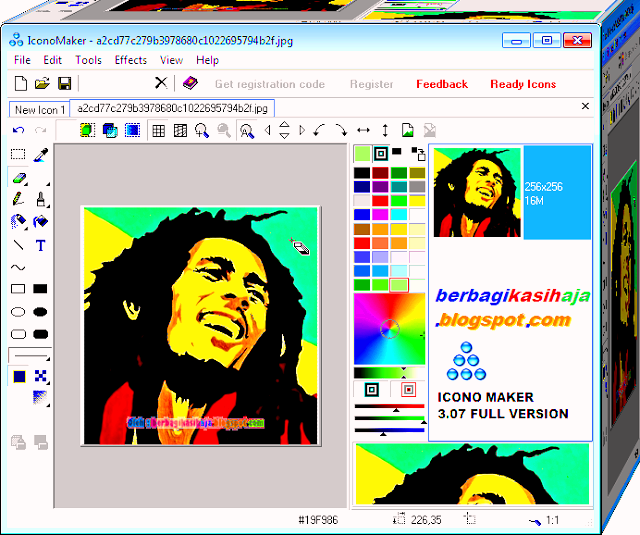Image resolution: width=640 pixels, height=535 pixels.
Task: Click Feedback link
Action: click(442, 84)
